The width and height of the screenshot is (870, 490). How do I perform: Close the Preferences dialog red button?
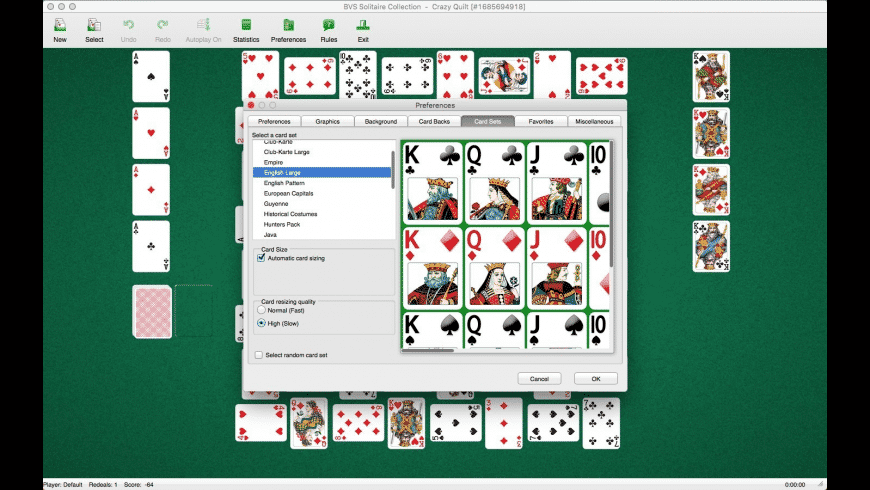click(251, 105)
